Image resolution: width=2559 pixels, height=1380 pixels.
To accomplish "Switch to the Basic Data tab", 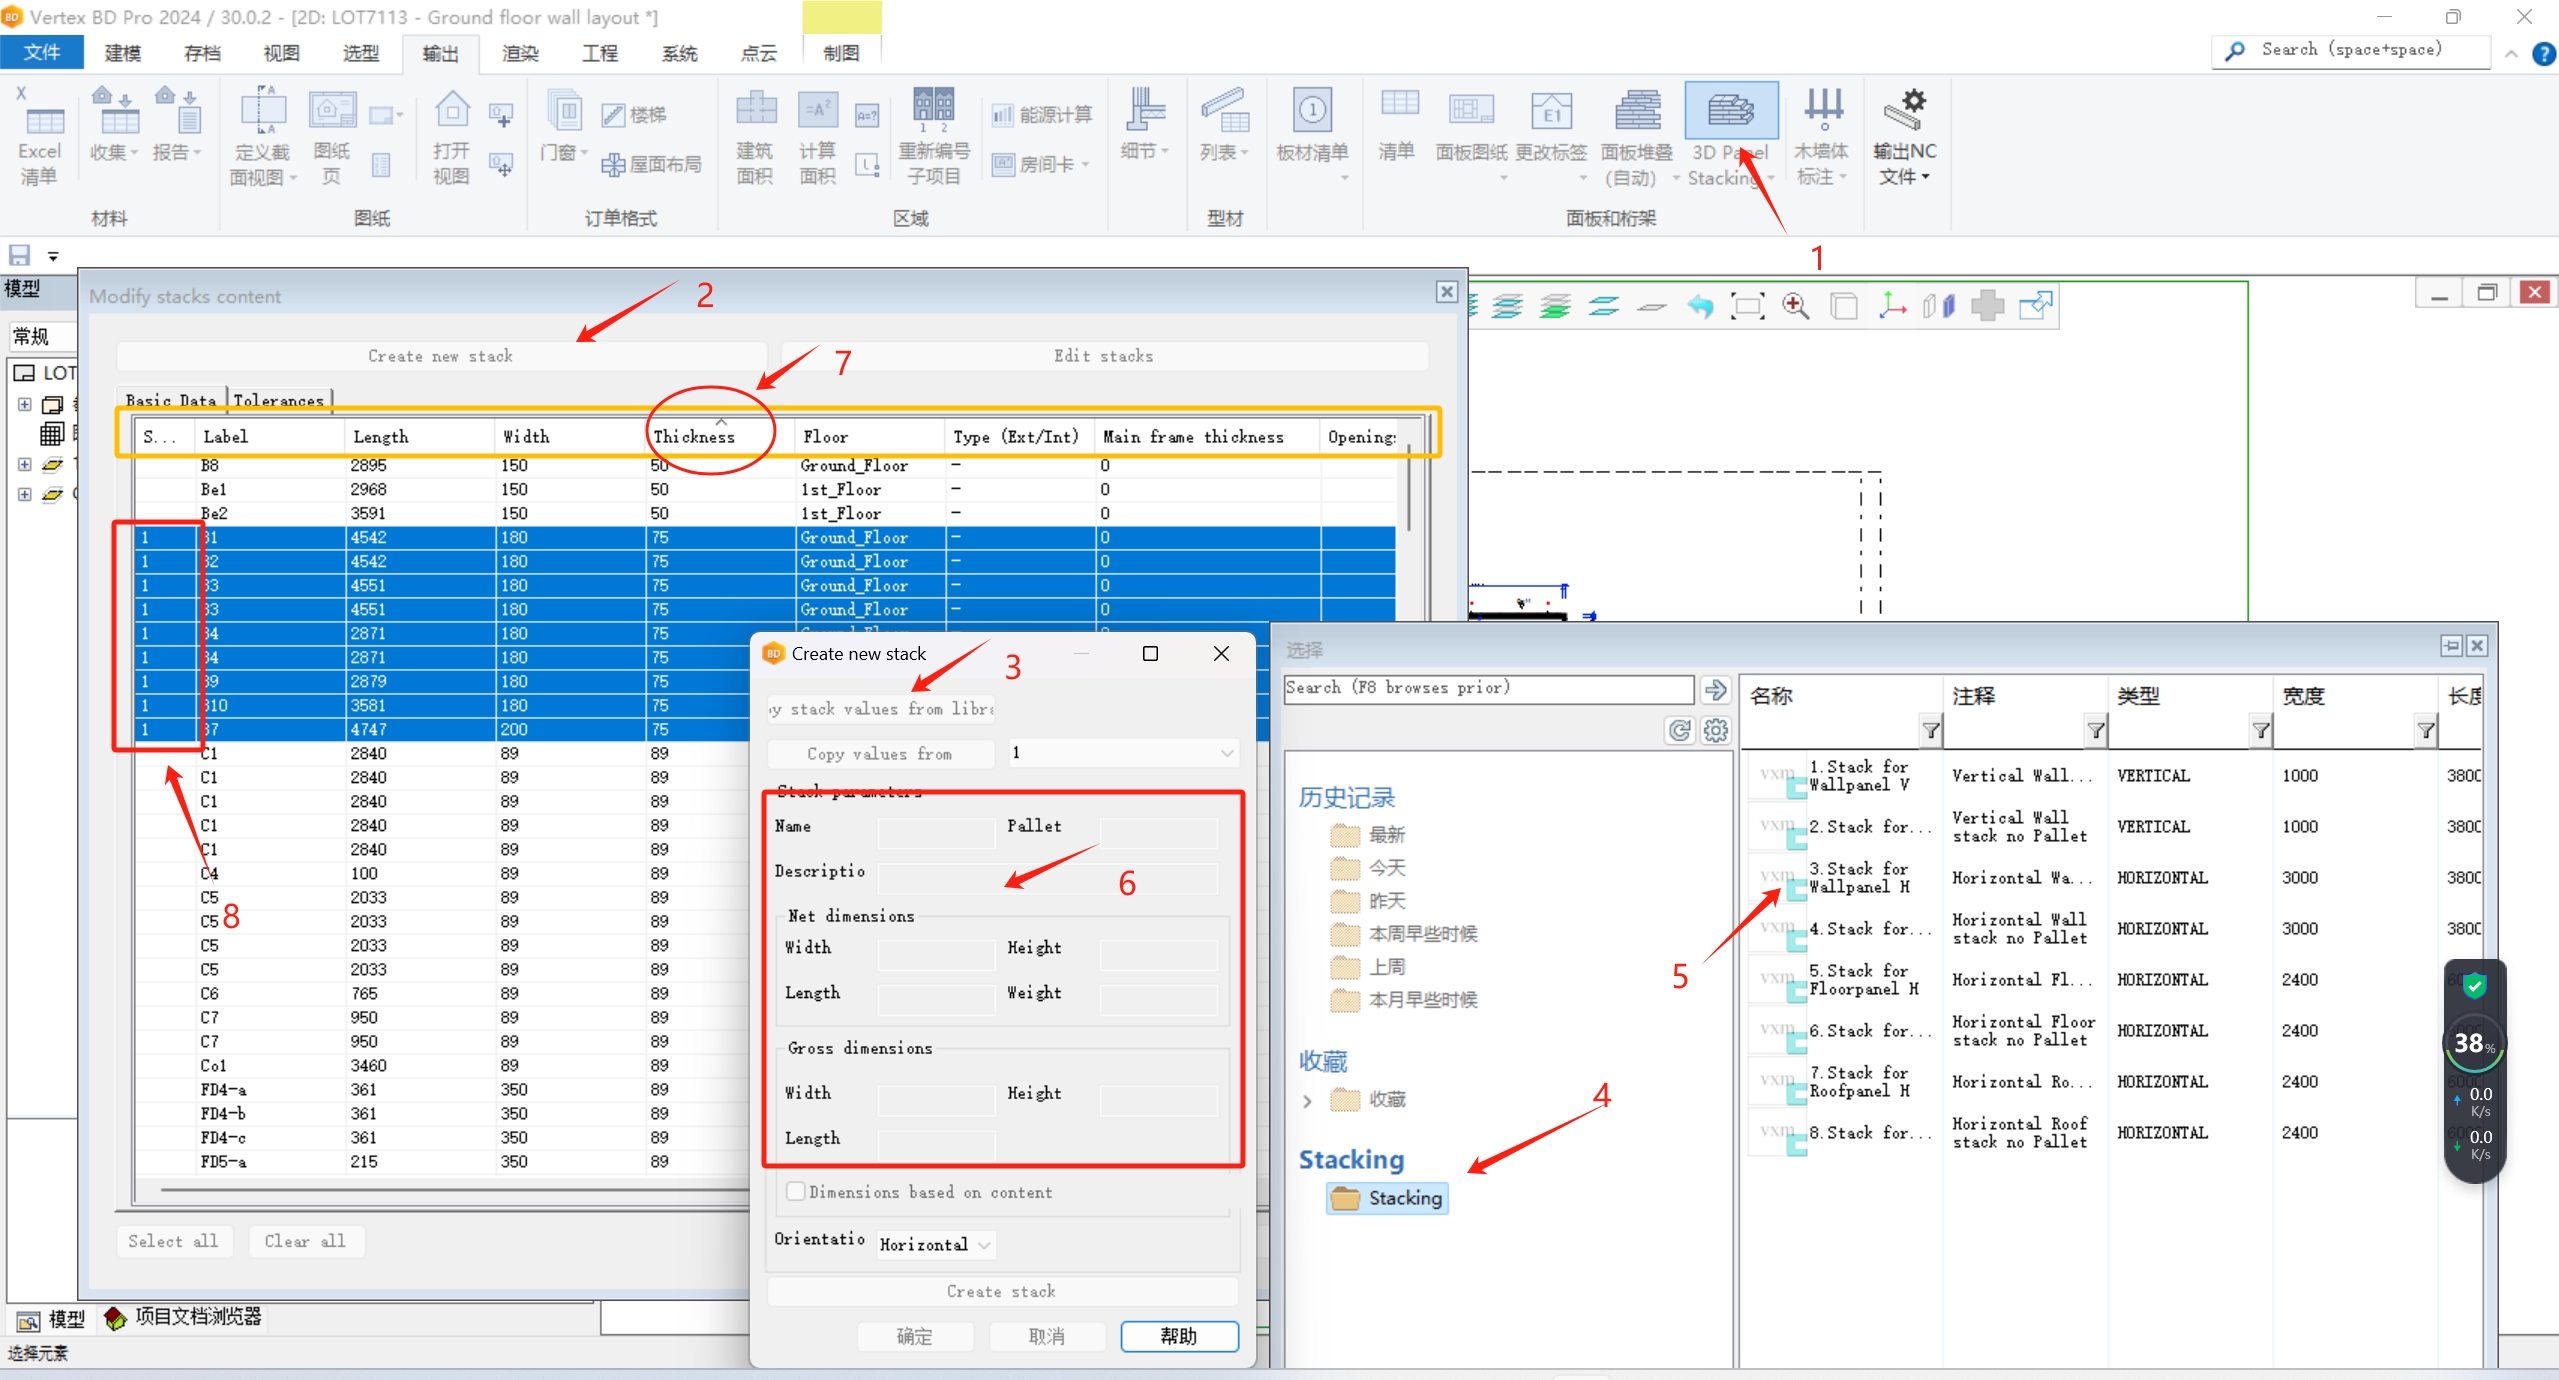I will [171, 400].
